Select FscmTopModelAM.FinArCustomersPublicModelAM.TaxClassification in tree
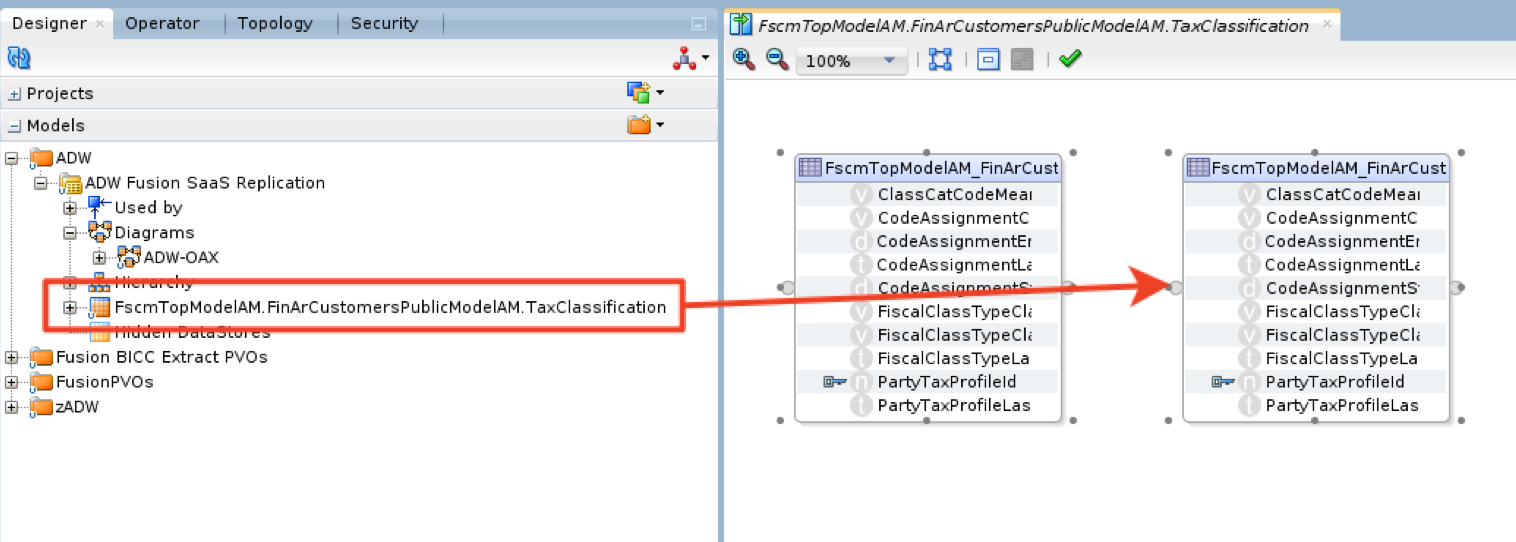 pos(390,307)
